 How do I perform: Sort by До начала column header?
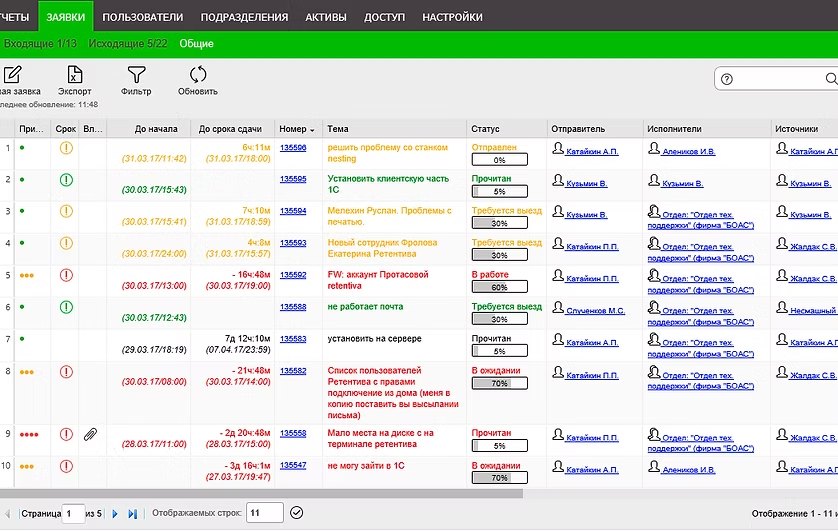[x=149, y=129]
